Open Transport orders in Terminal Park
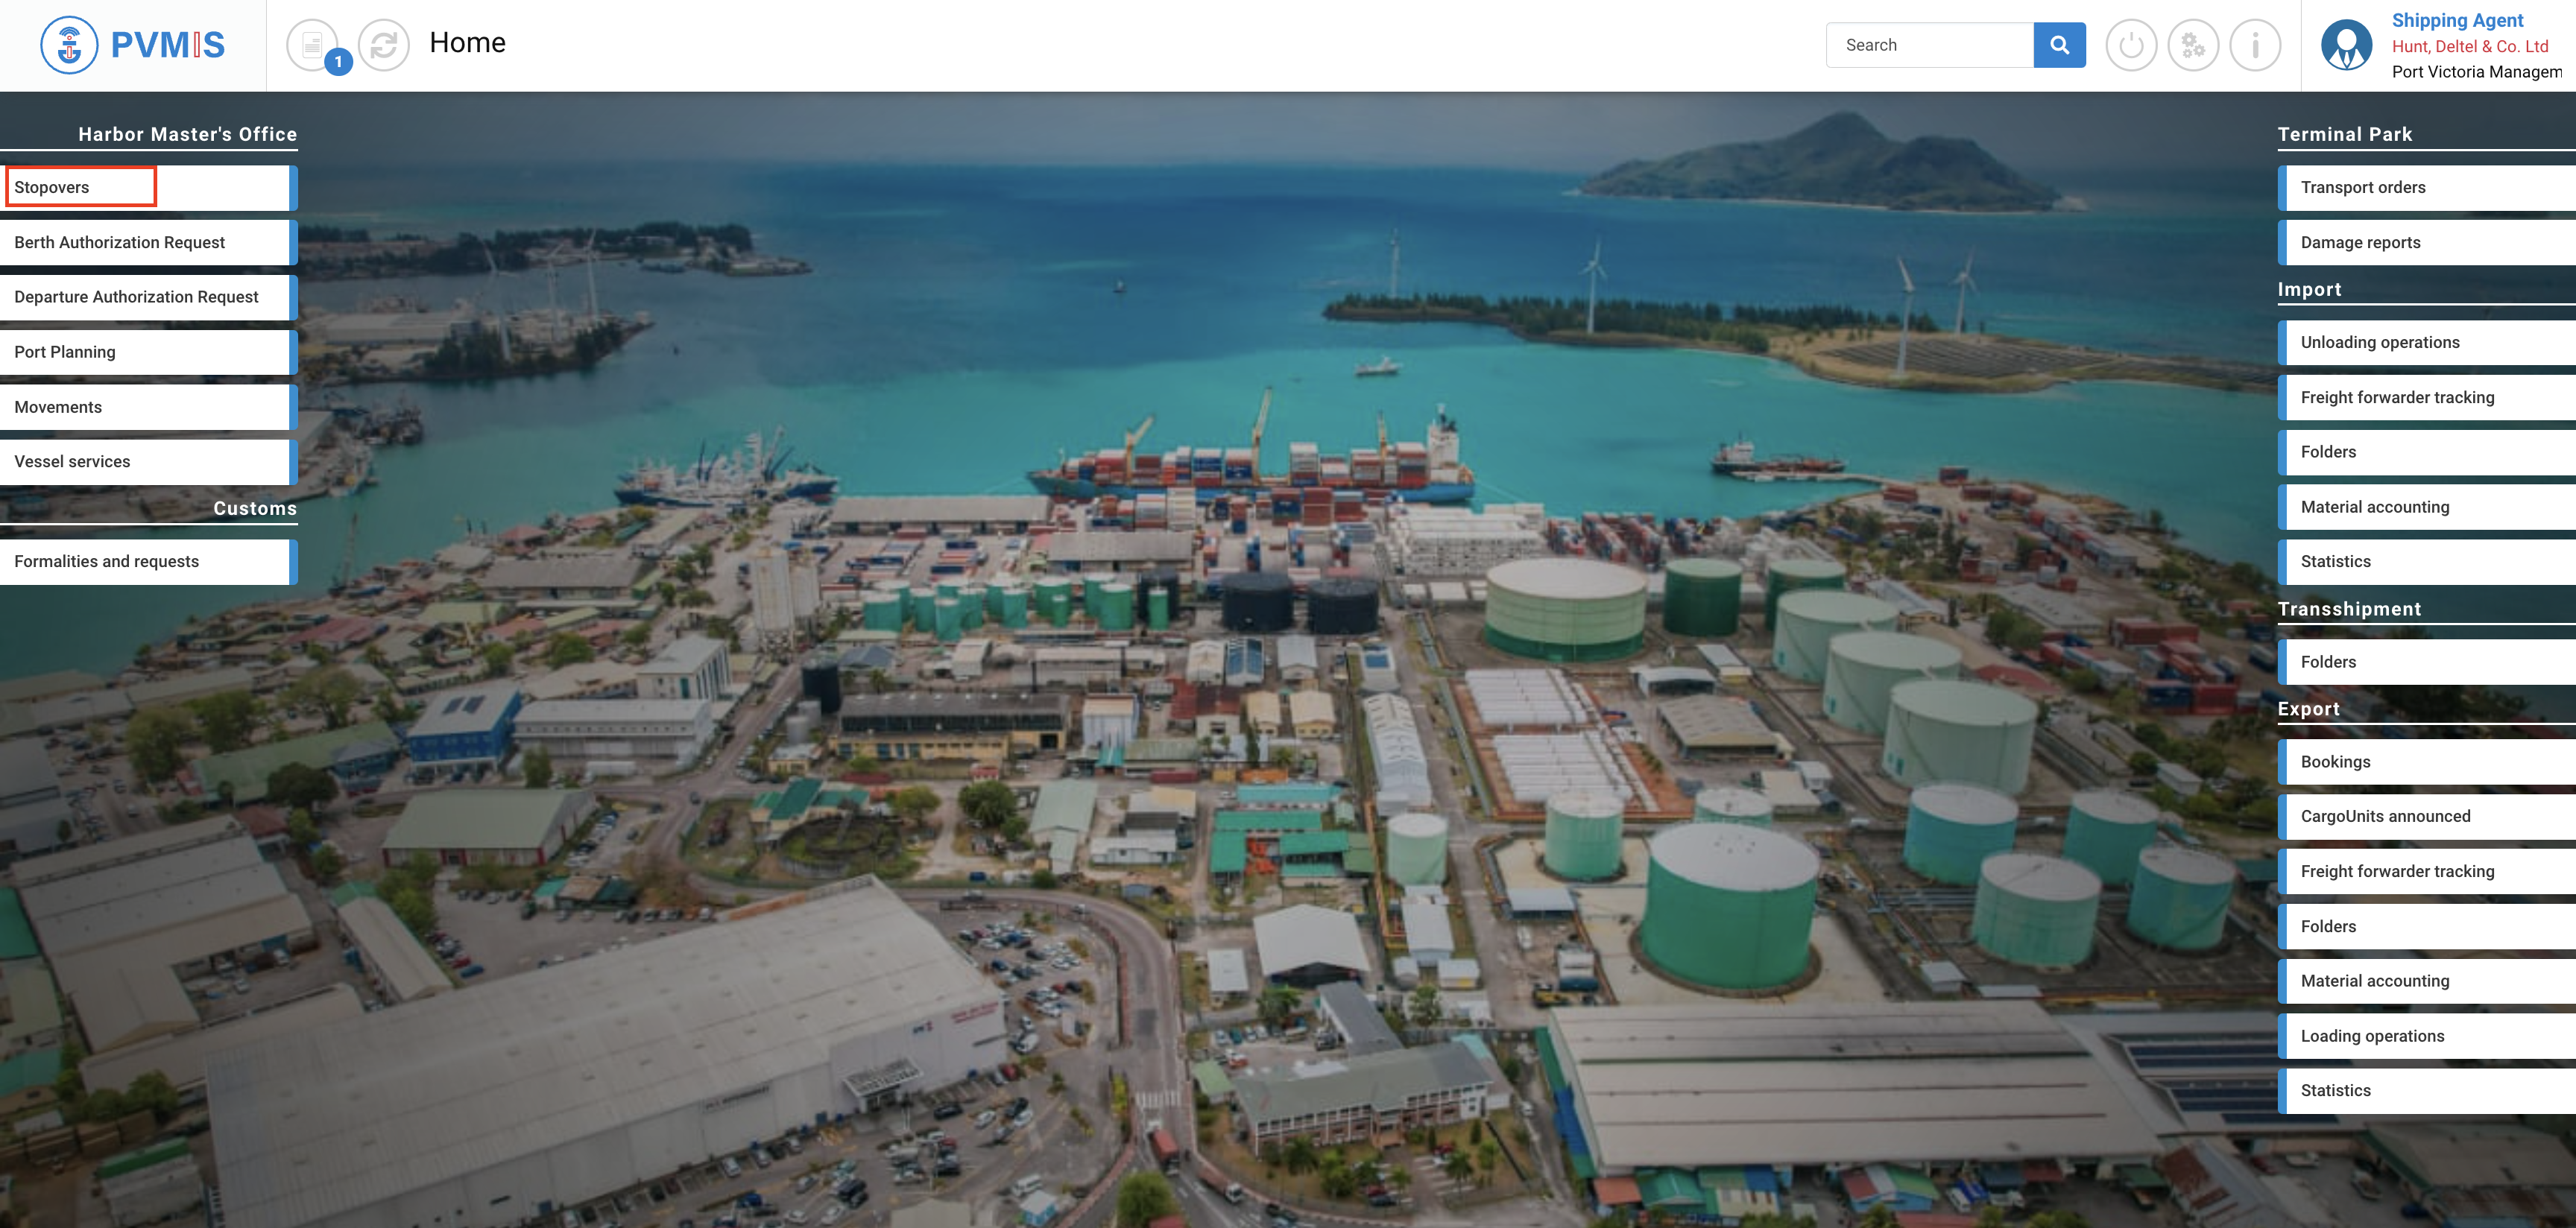 point(2362,187)
